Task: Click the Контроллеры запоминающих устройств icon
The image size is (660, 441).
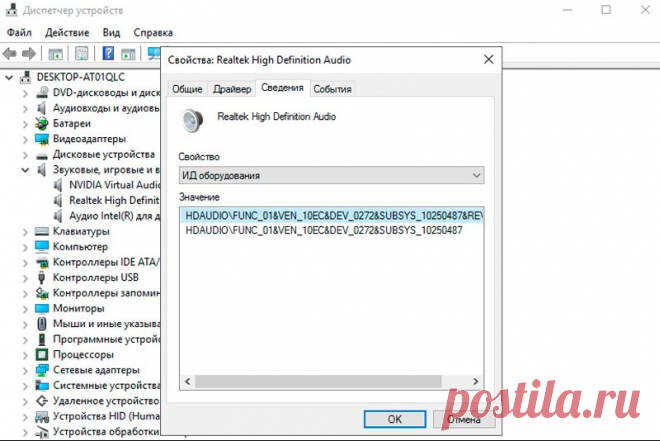Action: [42, 293]
